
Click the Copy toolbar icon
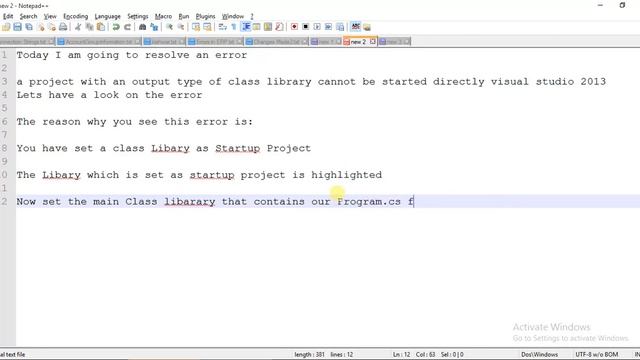[89, 27]
